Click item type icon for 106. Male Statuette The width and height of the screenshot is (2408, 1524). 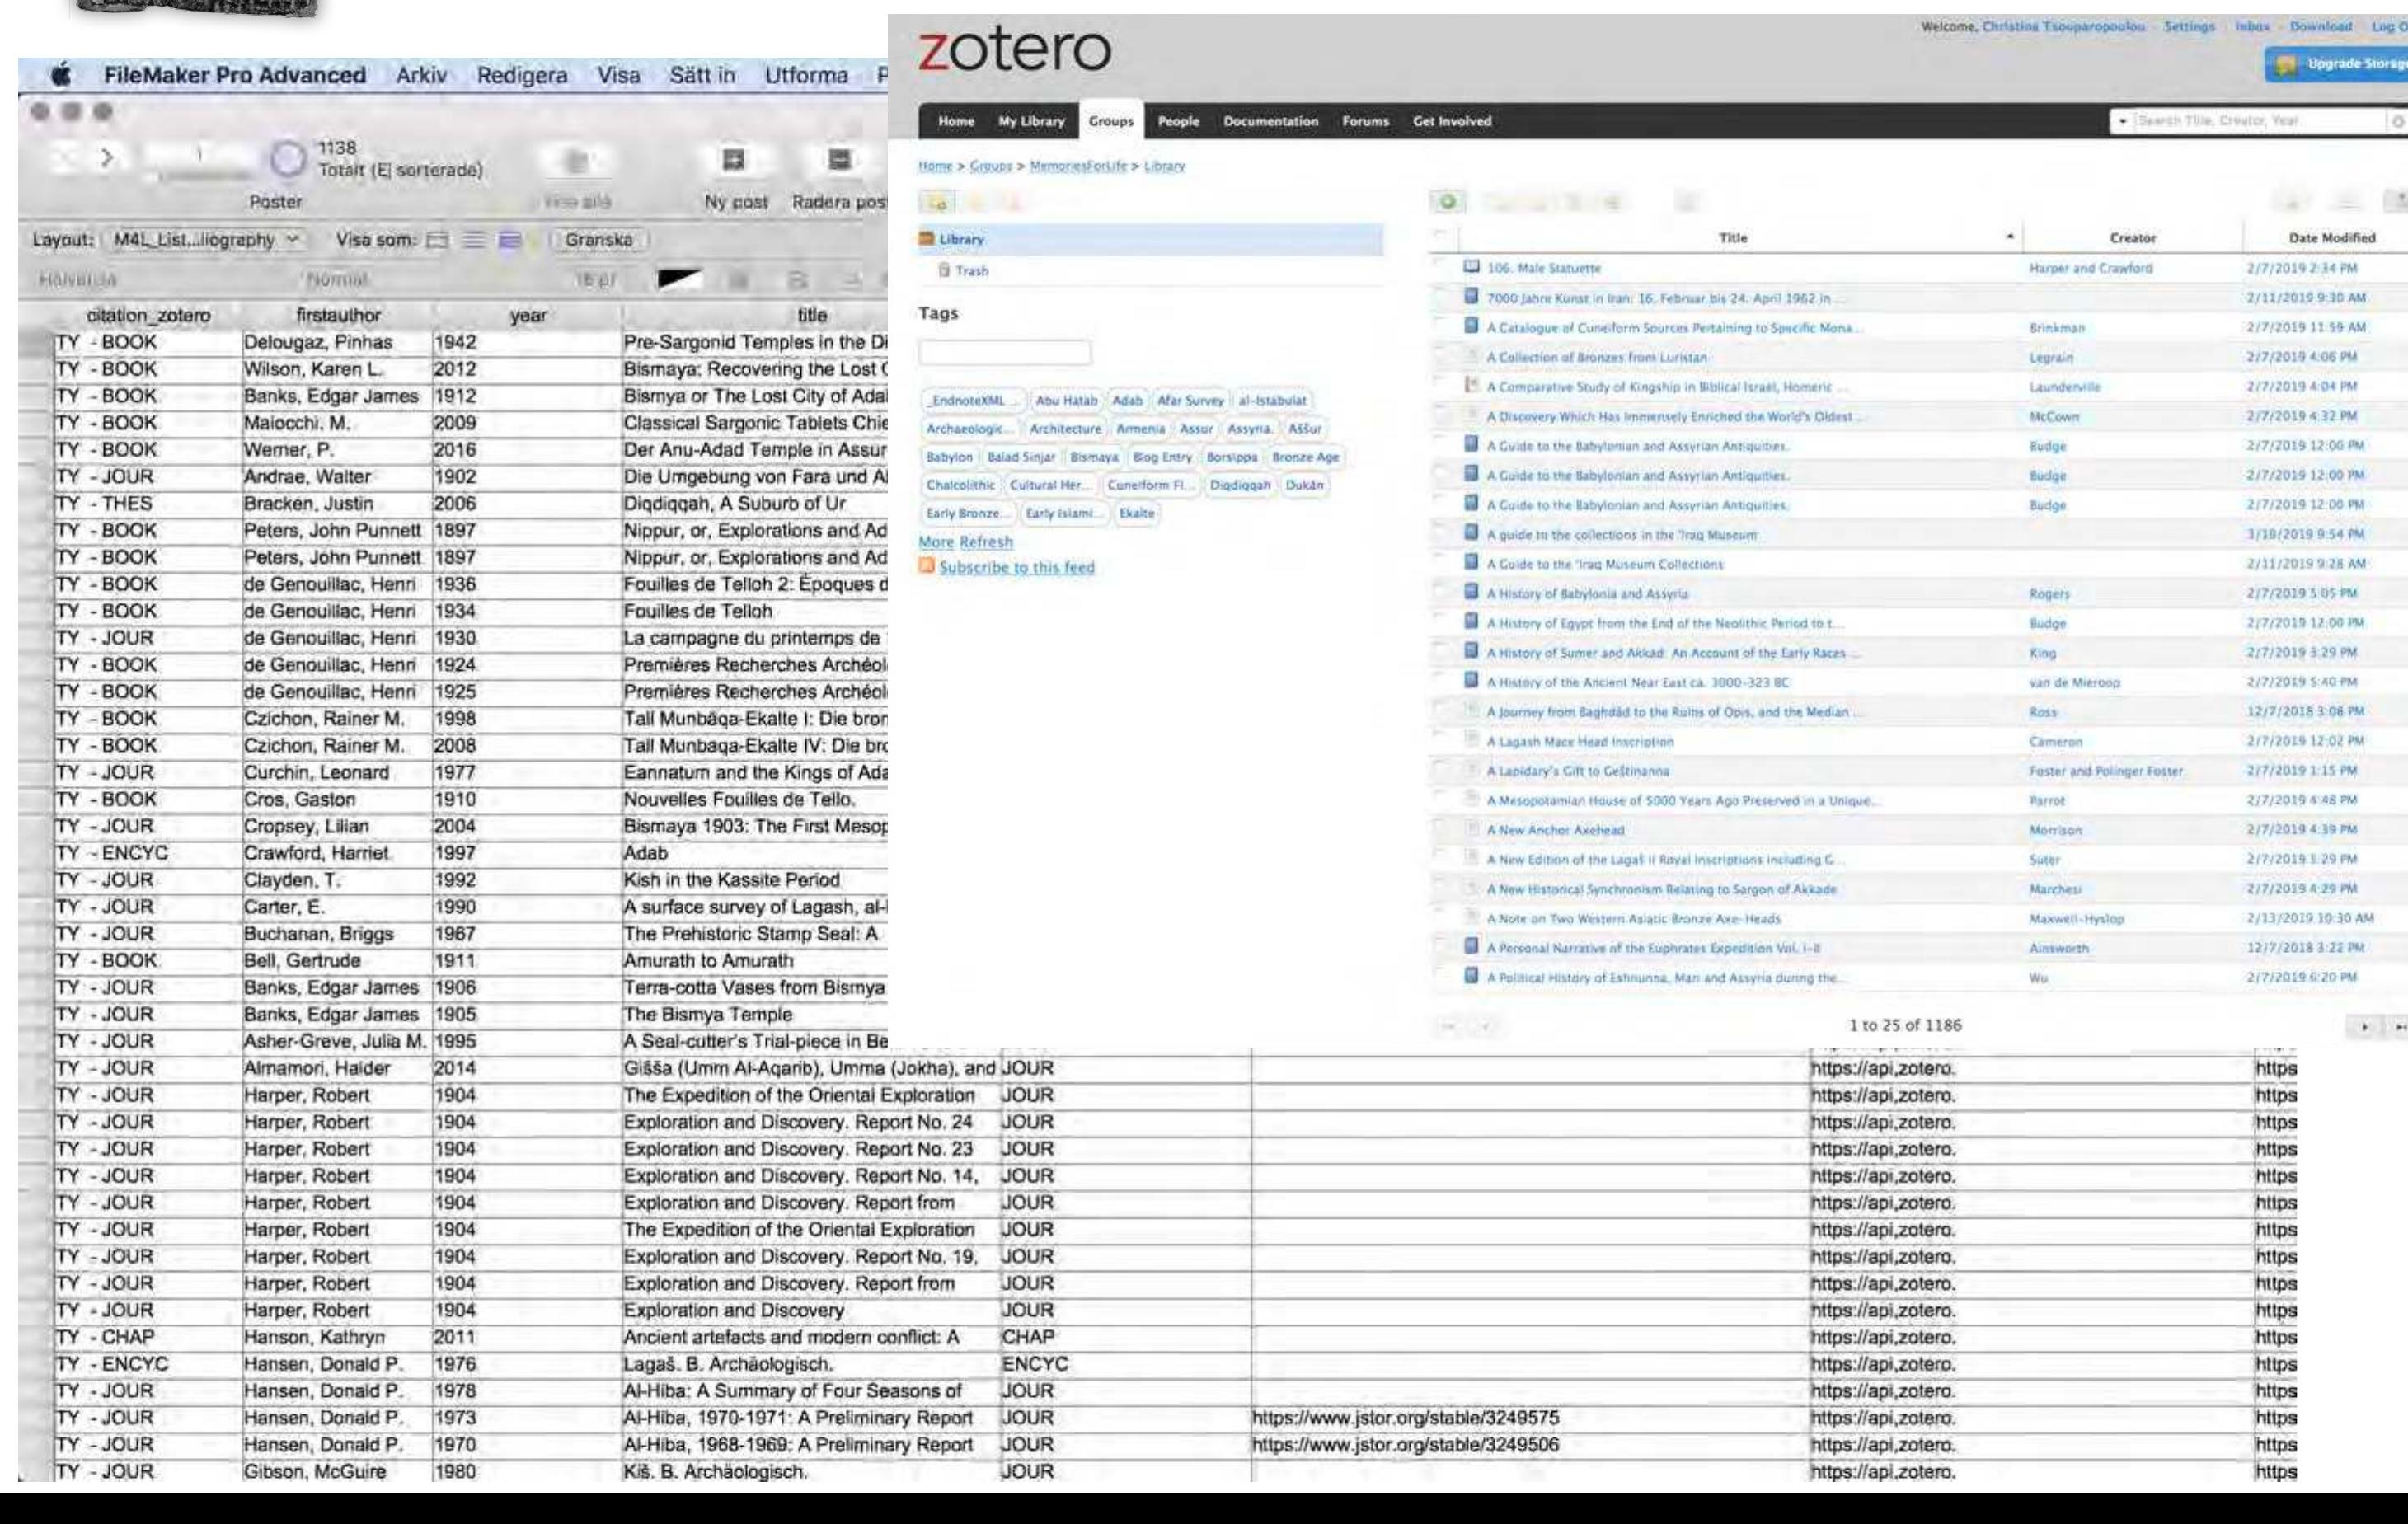pyautogui.click(x=1471, y=267)
